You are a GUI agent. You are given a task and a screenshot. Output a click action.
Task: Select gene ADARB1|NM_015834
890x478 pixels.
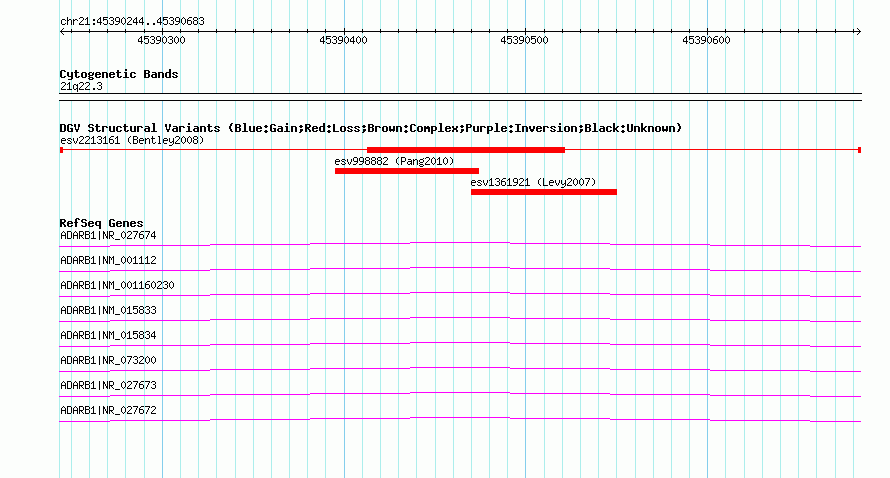(108, 335)
